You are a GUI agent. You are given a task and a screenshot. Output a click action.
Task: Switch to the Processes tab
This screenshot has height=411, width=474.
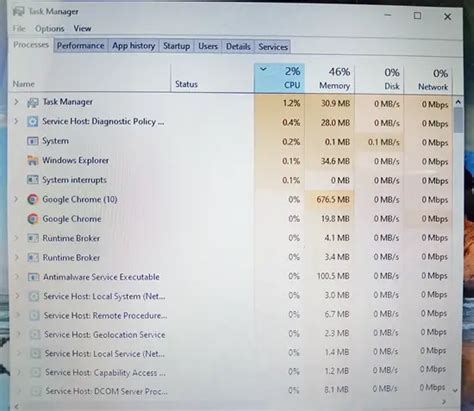(x=31, y=45)
